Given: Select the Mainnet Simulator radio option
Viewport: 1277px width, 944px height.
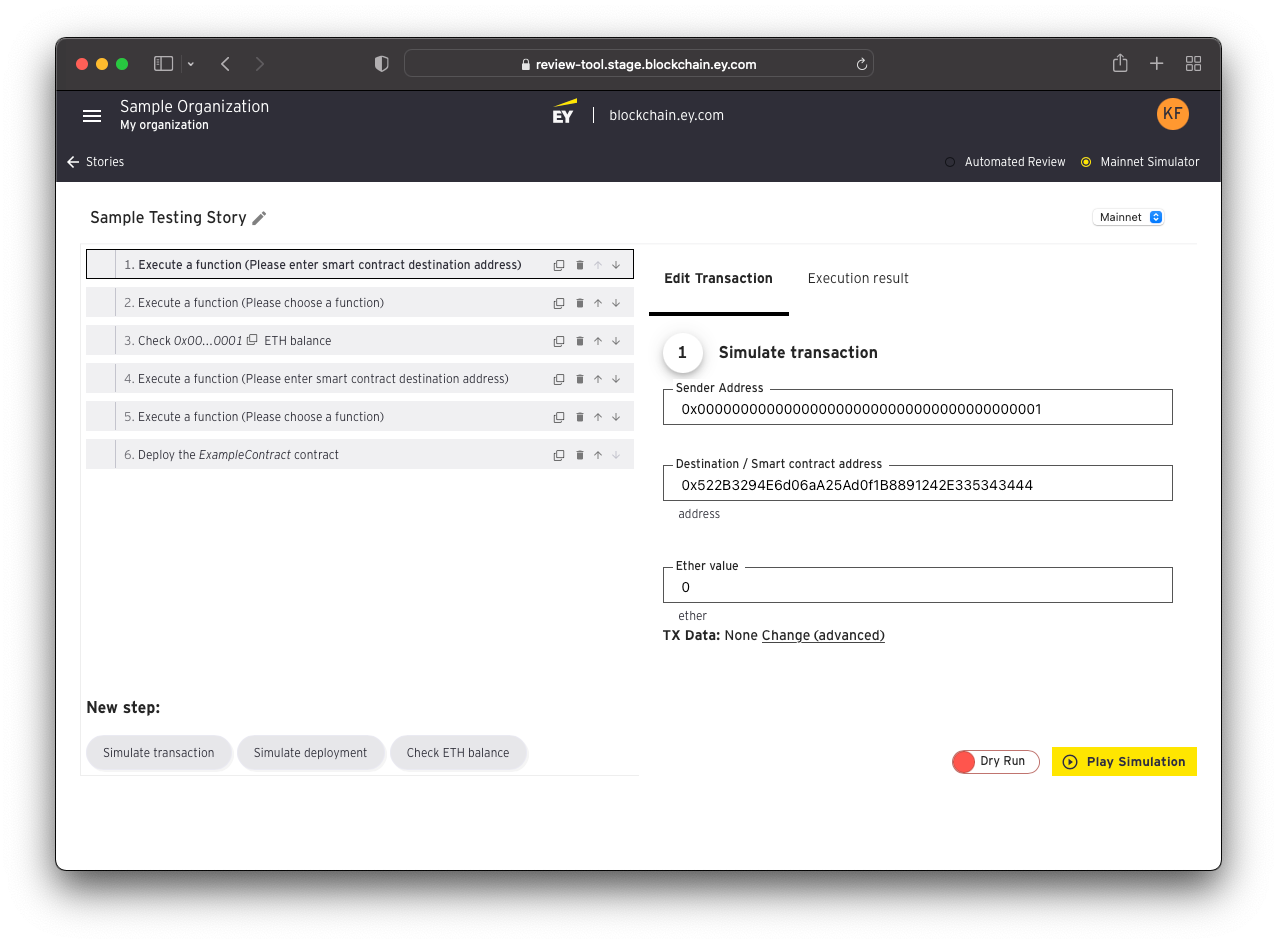Looking at the screenshot, I should coord(1086,161).
